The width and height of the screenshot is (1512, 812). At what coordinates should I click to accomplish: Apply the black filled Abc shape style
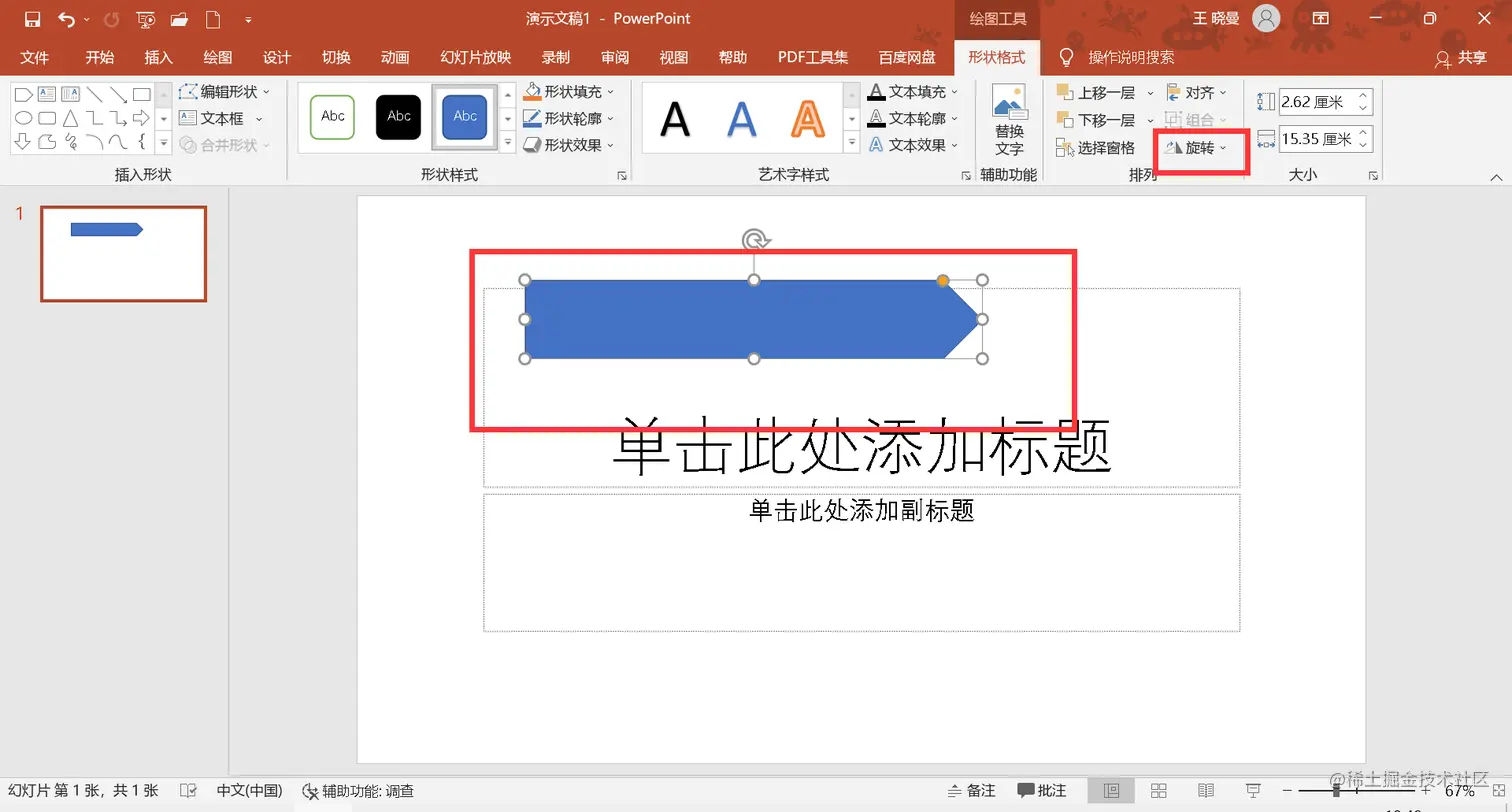pyautogui.click(x=399, y=117)
